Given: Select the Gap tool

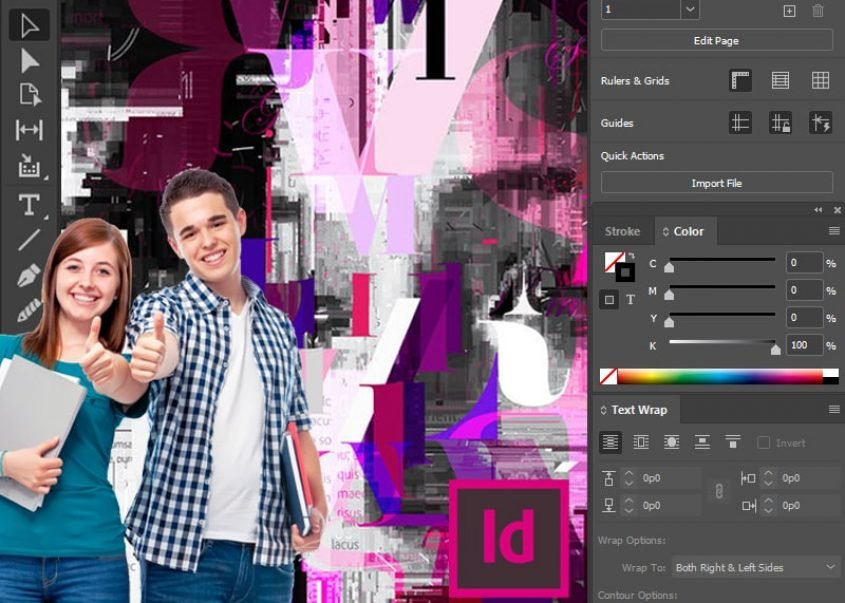Looking at the screenshot, I should click(x=29, y=130).
